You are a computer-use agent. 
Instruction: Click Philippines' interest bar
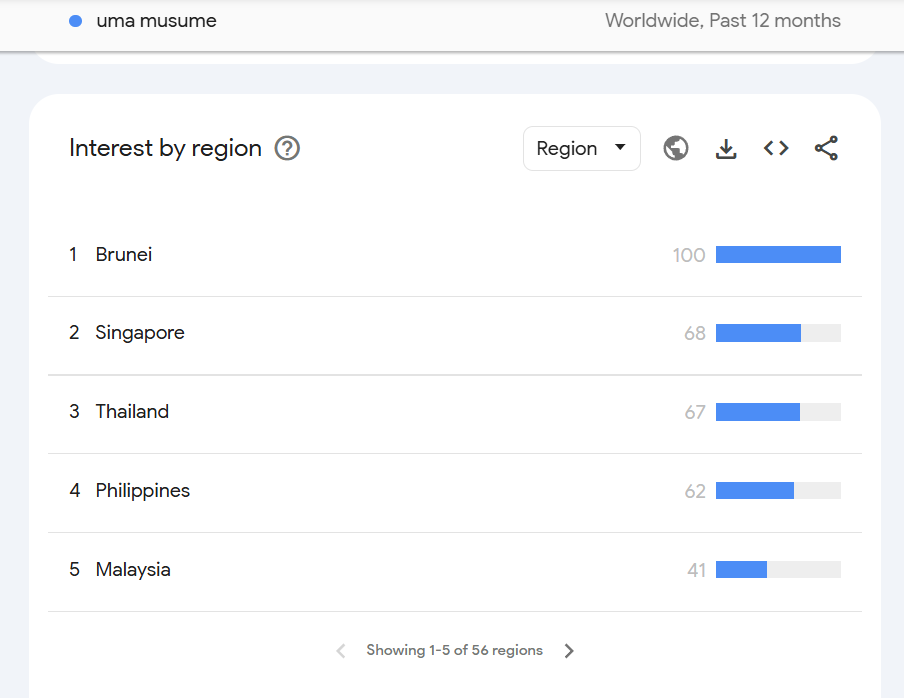(778, 491)
